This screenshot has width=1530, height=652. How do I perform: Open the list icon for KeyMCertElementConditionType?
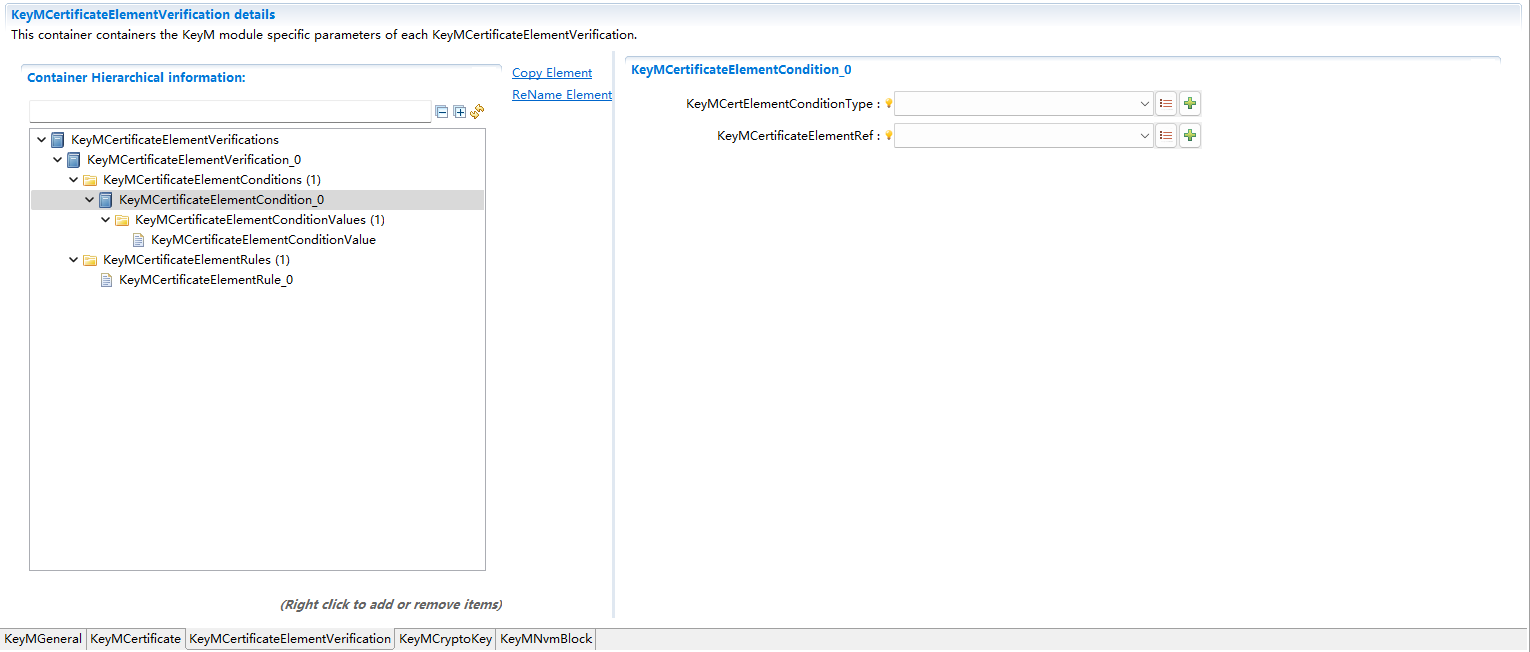click(1165, 103)
